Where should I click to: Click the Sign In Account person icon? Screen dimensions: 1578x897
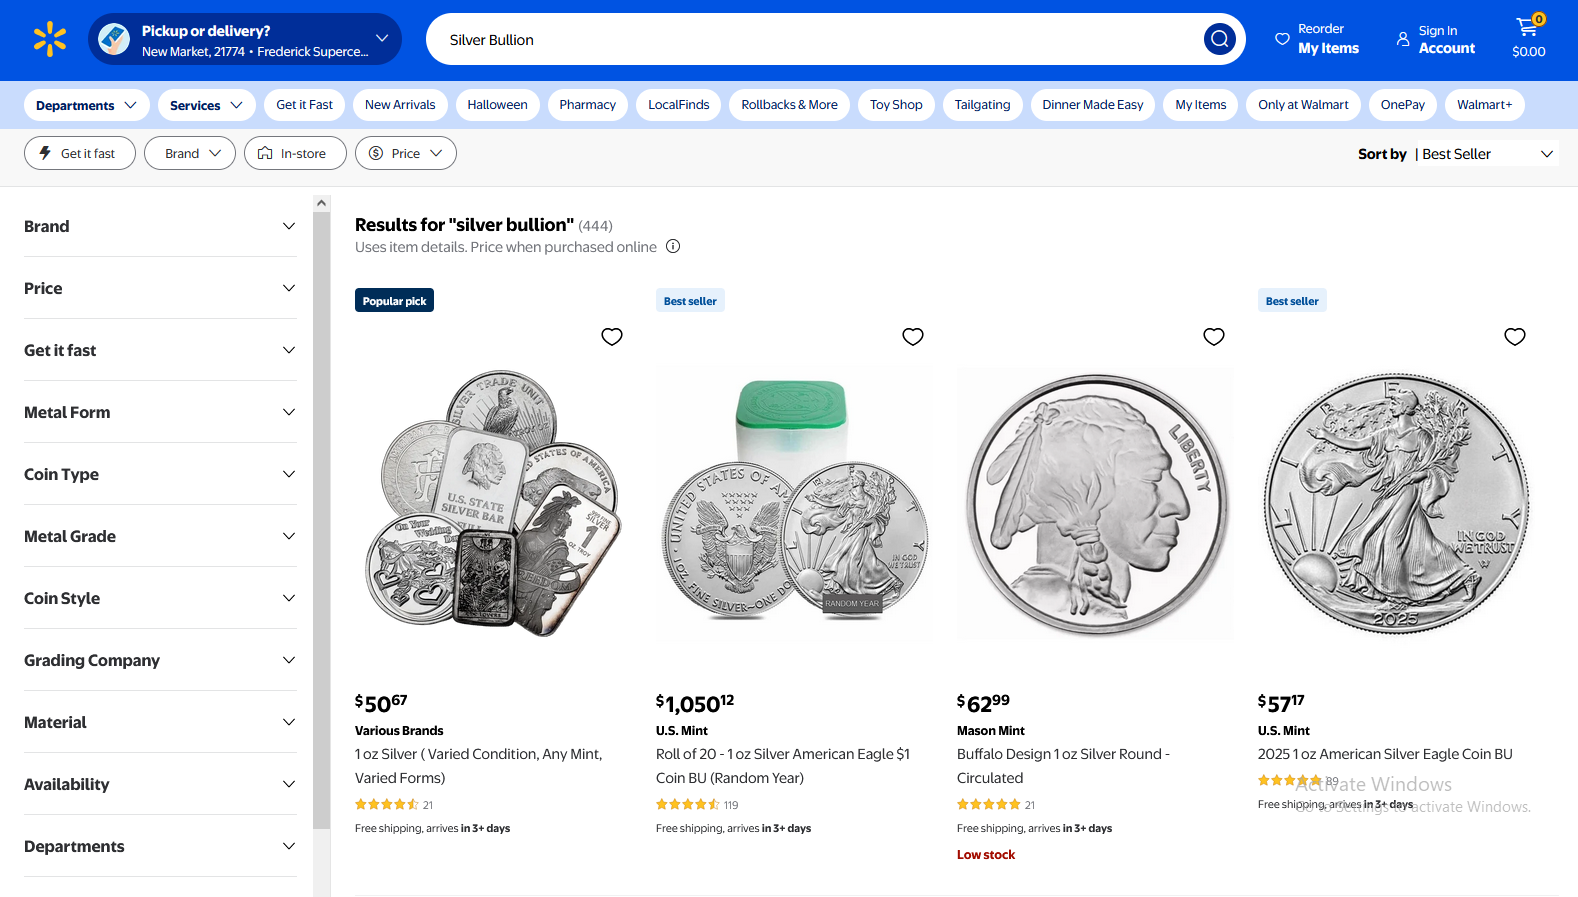[1400, 38]
